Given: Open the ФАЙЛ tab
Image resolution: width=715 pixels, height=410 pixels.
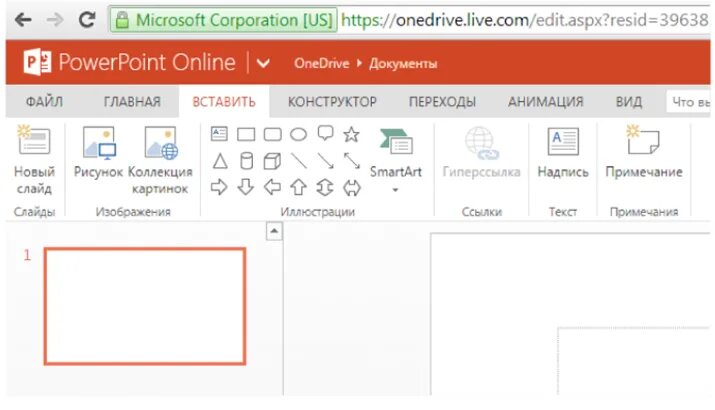Looking at the screenshot, I should pyautogui.click(x=44, y=101).
